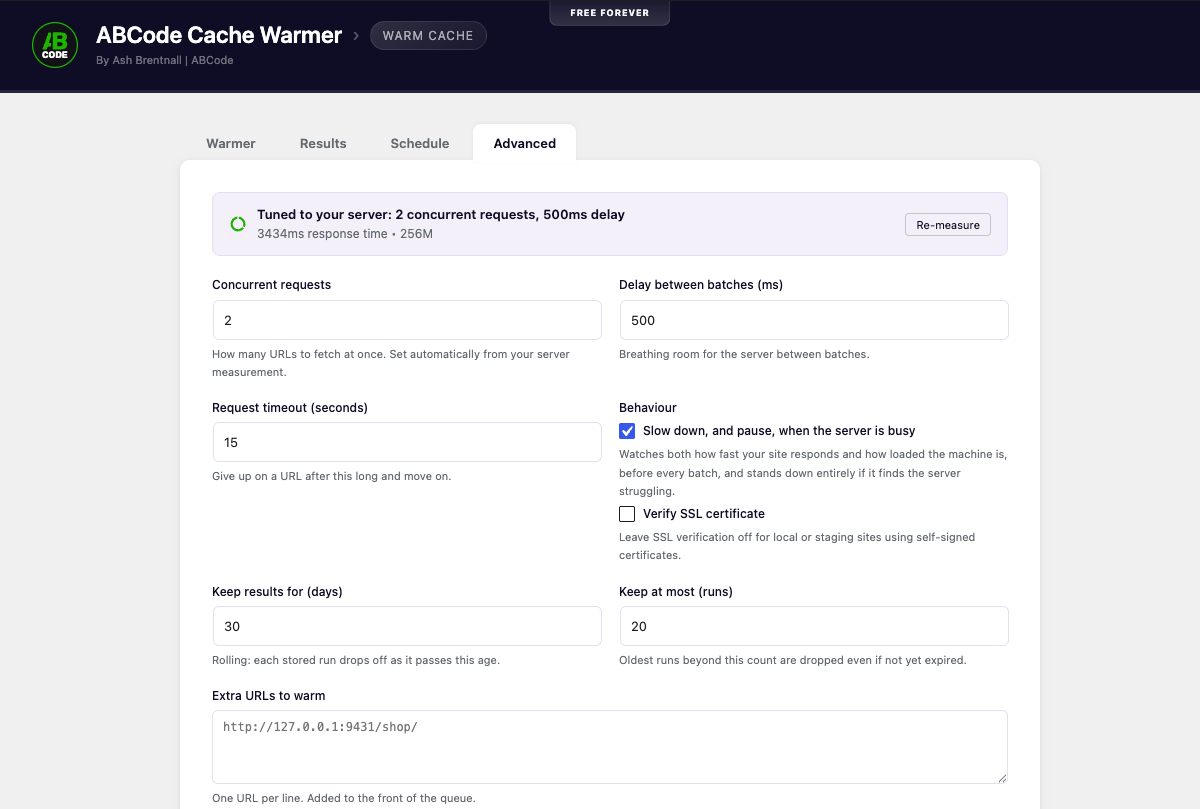1200x809 pixels.
Task: Click the Re-measure button
Action: point(948,225)
